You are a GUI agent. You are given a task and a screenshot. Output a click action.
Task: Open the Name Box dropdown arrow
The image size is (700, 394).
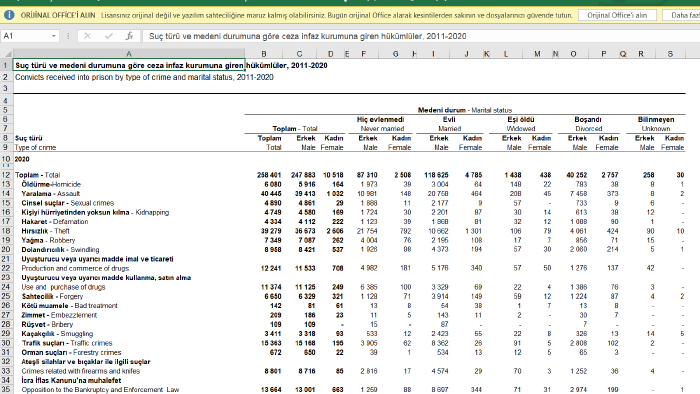[54, 36]
